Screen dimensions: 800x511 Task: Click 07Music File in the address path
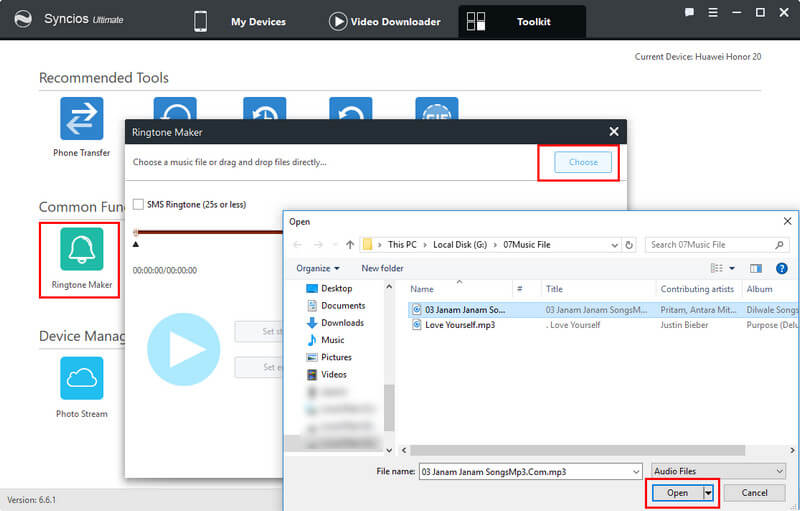click(527, 245)
